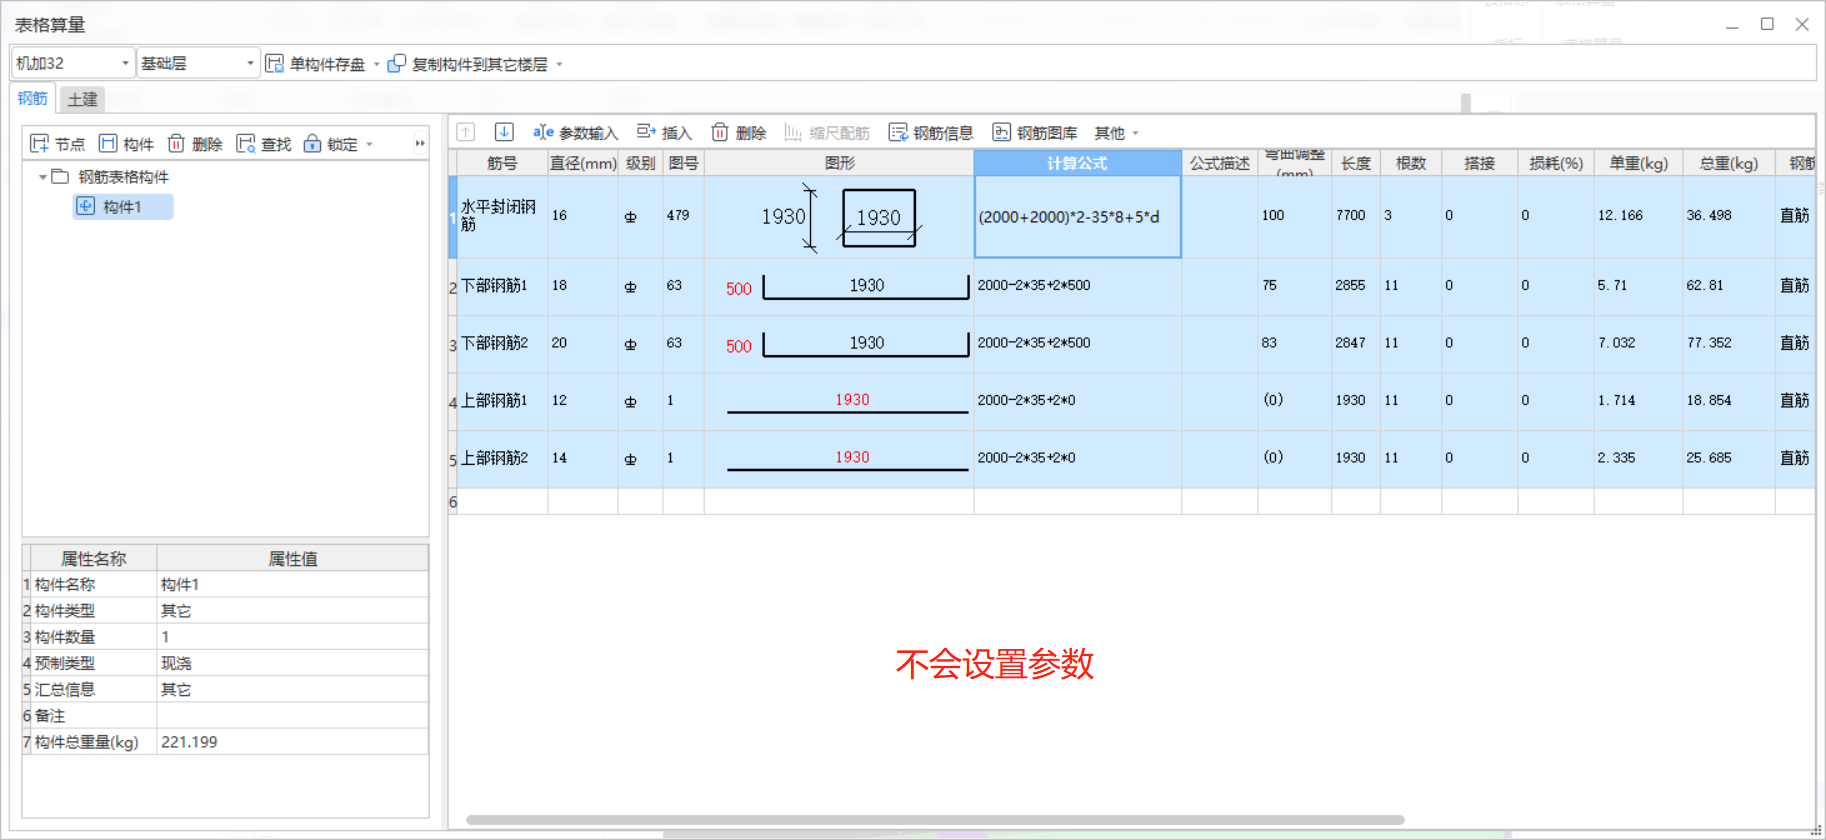Click the 下部钢筋2 formula 2000-2*35+2*500
1826x840 pixels.
[x=1078, y=343]
